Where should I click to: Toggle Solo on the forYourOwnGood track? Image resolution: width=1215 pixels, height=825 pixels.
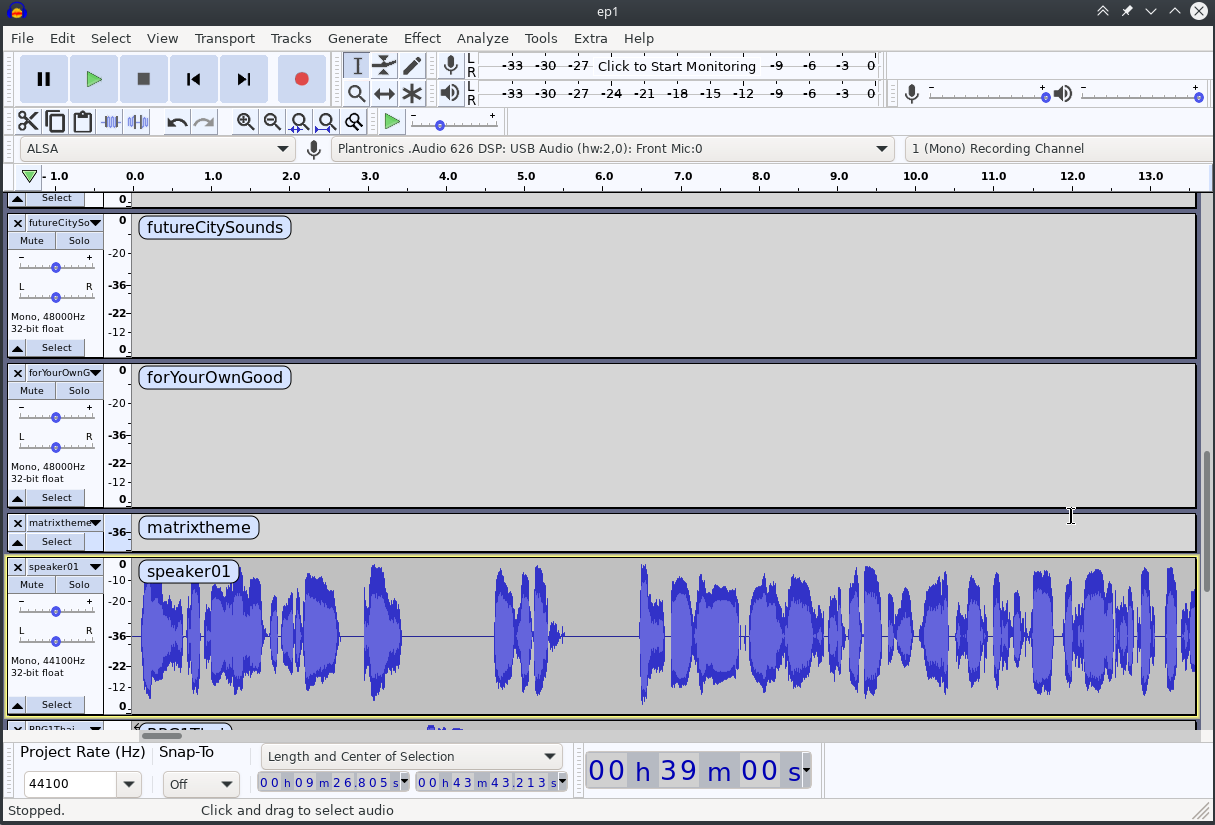tap(78, 390)
